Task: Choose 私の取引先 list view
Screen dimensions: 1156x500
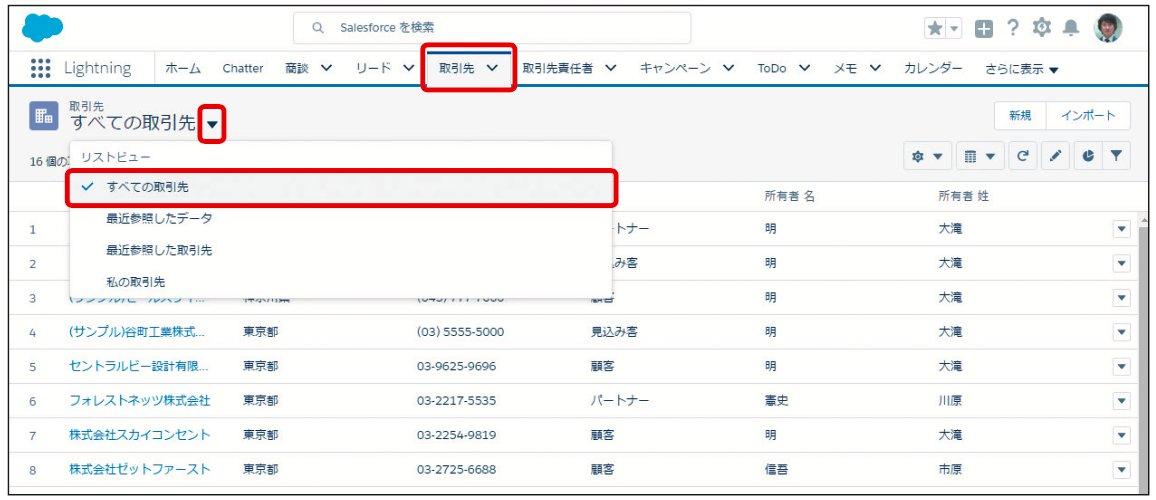Action: 341,282
